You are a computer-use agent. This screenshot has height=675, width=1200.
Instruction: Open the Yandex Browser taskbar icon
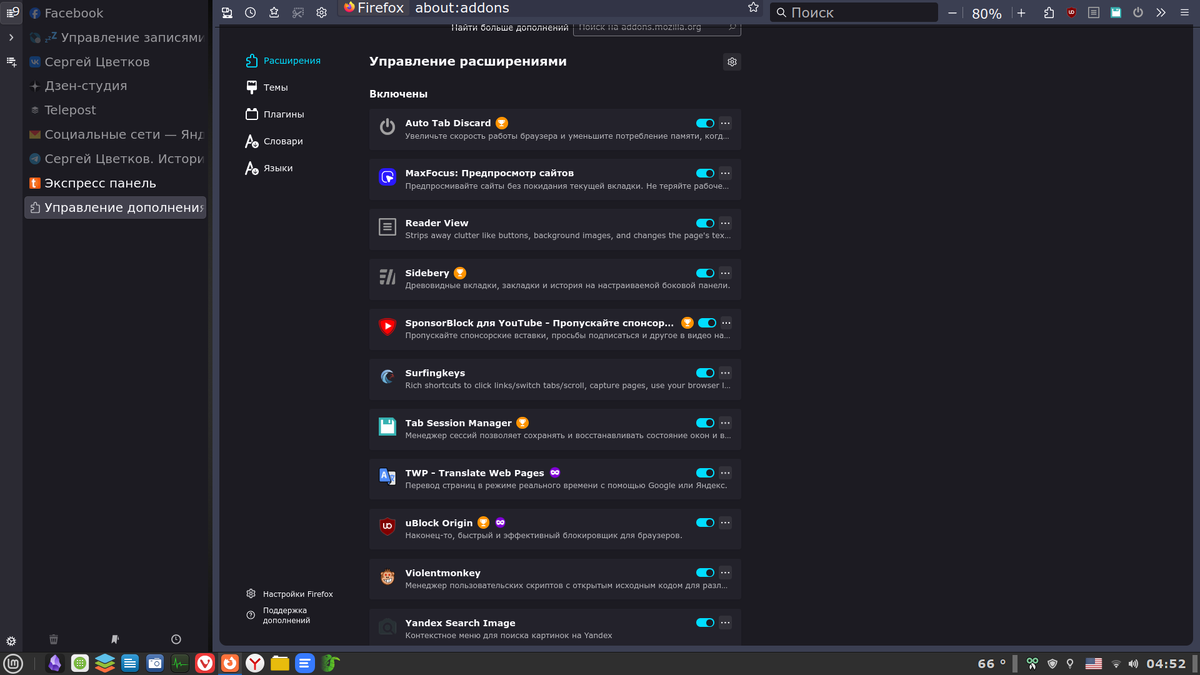[x=255, y=663]
